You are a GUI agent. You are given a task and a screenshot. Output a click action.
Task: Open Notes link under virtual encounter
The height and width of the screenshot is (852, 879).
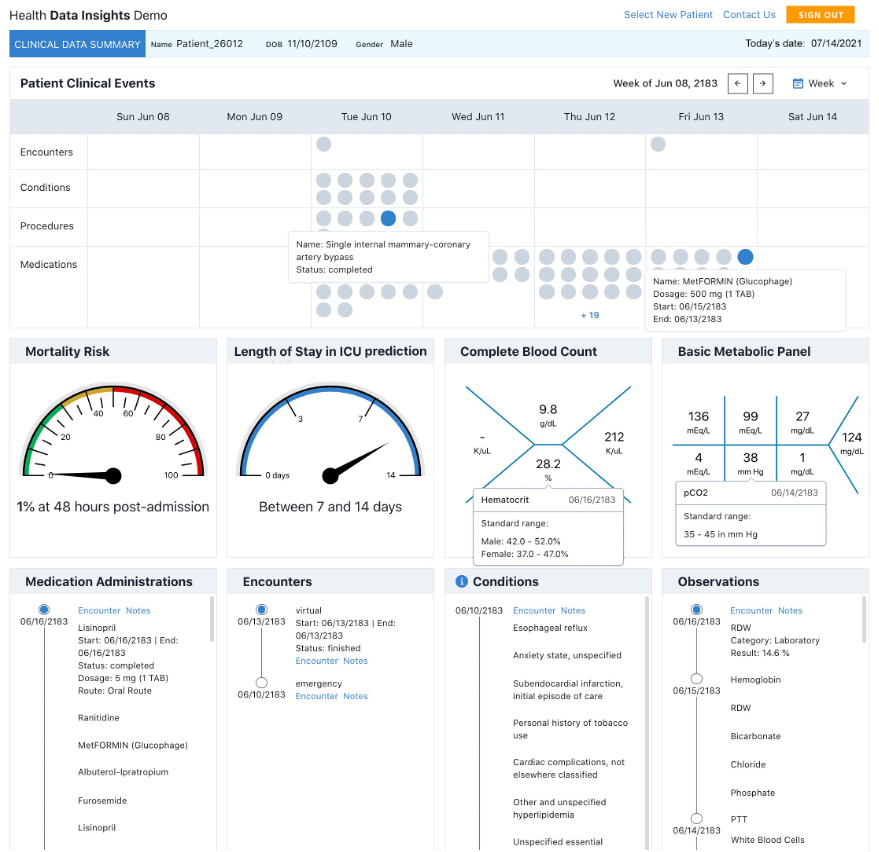click(355, 661)
